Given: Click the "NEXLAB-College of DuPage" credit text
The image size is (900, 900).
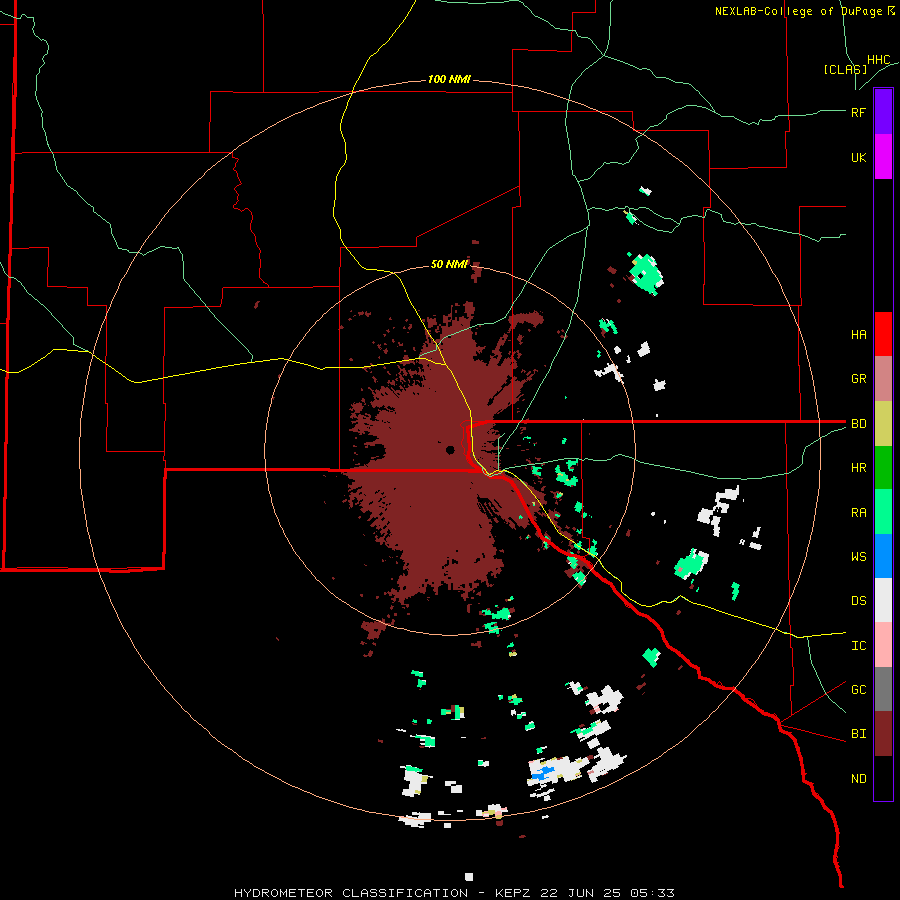Looking at the screenshot, I should coord(800,11).
